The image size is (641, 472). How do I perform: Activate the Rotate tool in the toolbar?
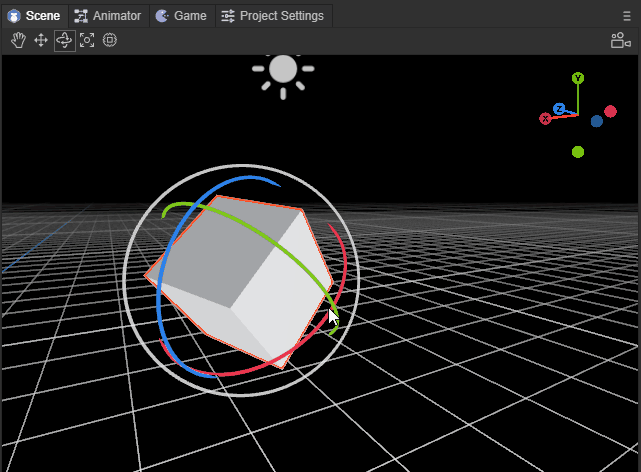click(x=64, y=40)
